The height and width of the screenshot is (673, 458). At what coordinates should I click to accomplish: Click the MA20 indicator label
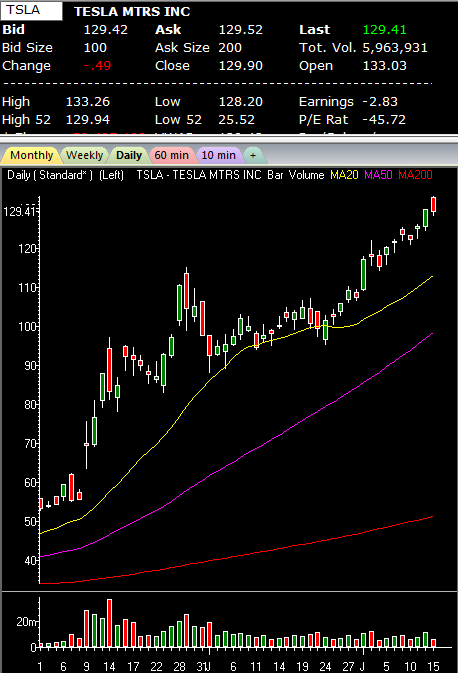(x=344, y=175)
